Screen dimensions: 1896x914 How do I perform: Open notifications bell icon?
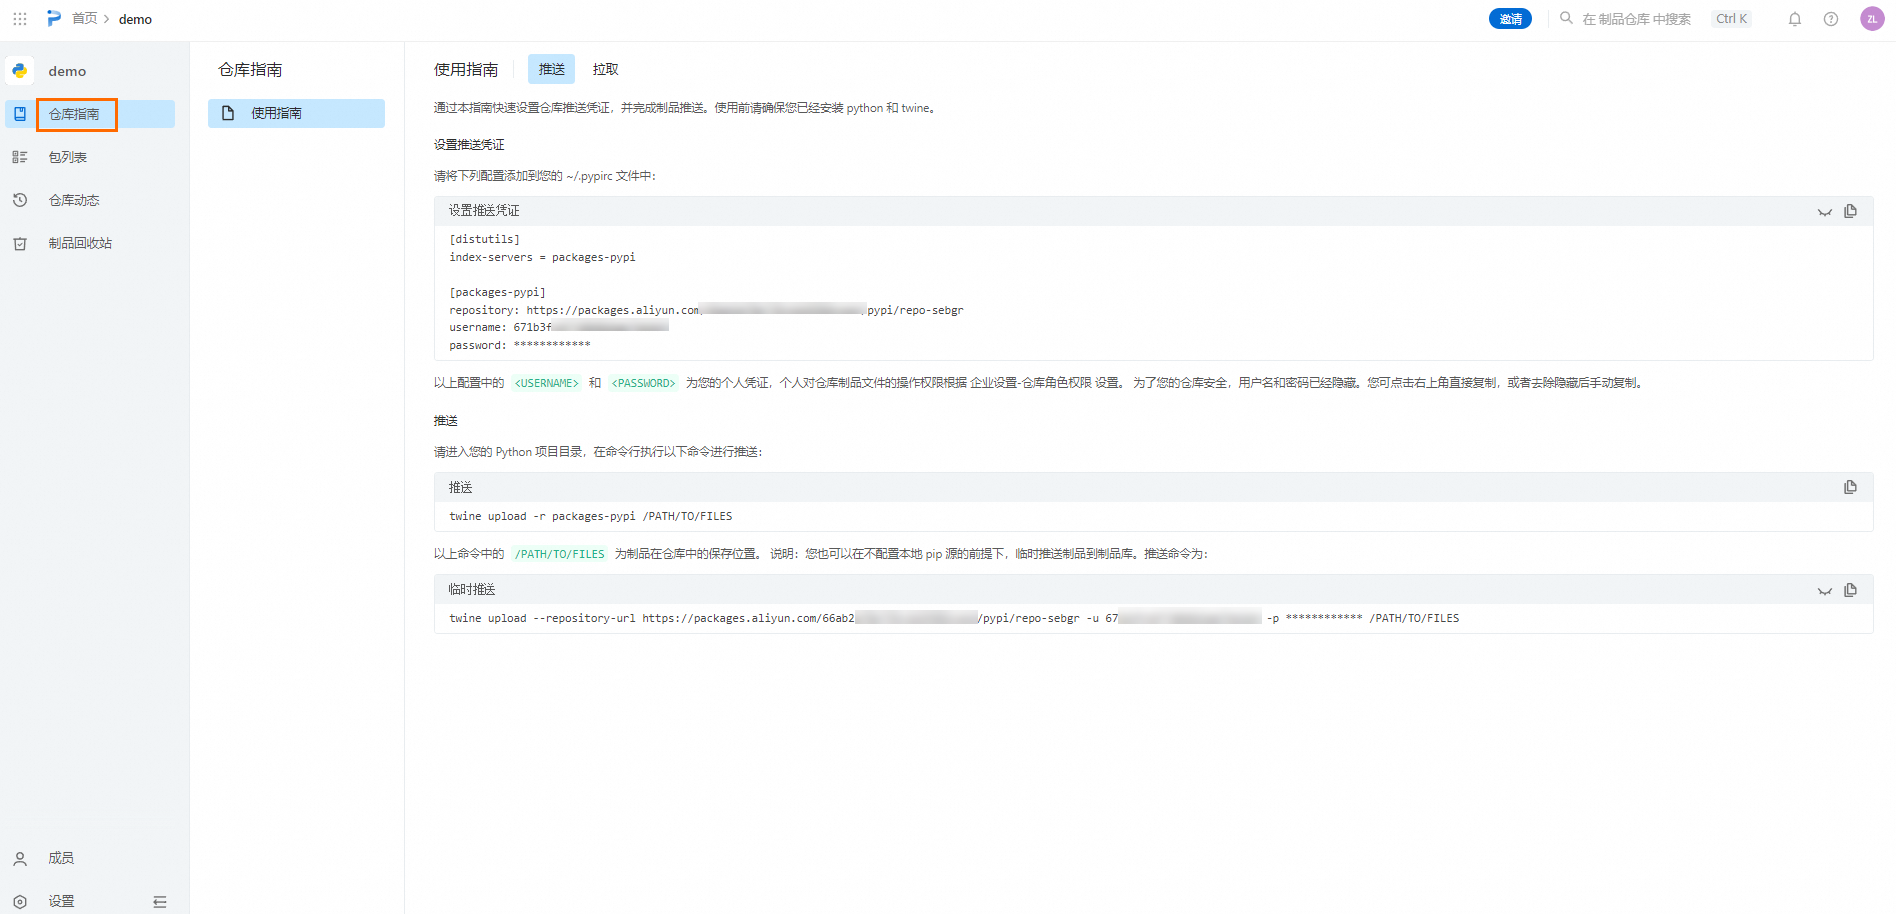point(1795,19)
